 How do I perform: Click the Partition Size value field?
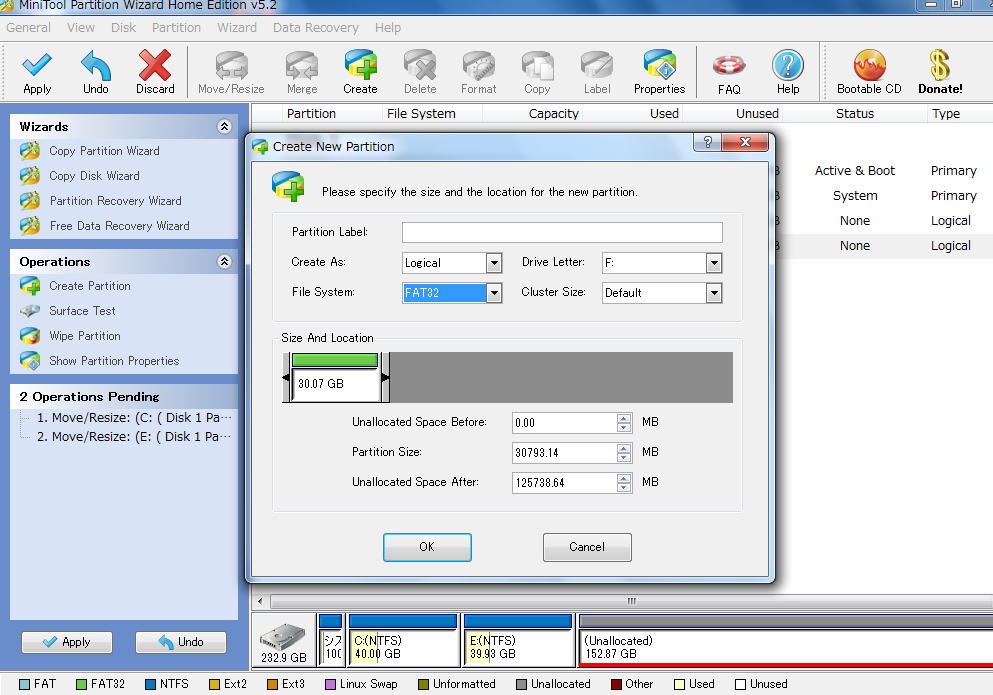click(x=565, y=452)
